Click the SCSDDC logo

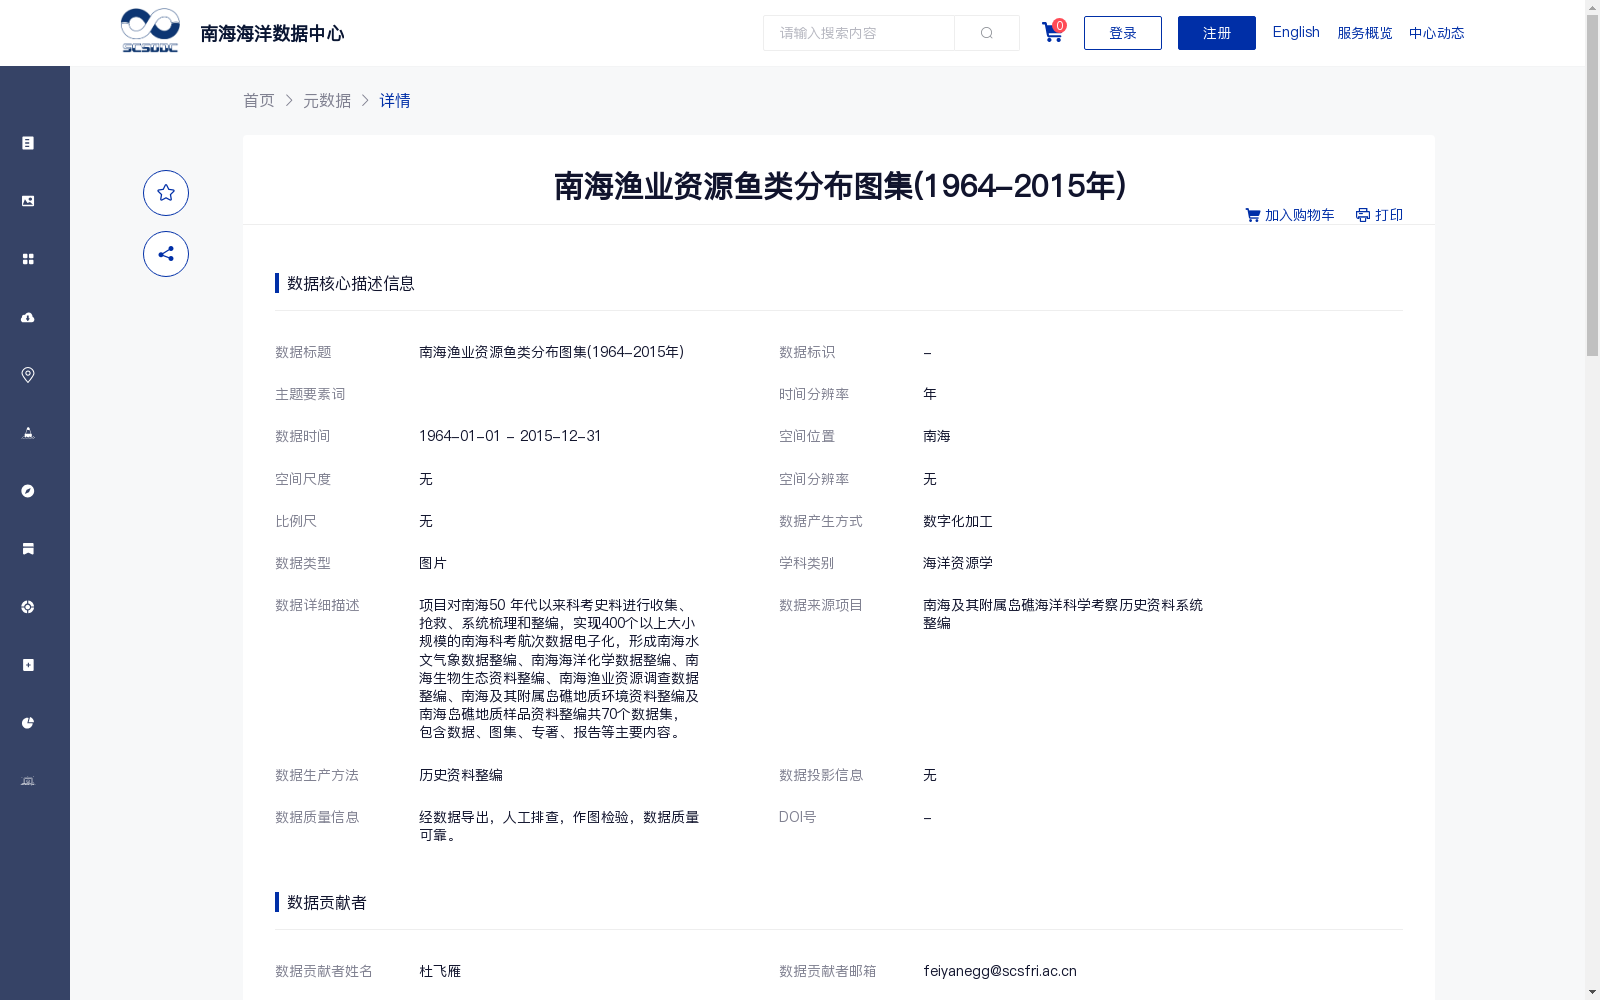150,31
